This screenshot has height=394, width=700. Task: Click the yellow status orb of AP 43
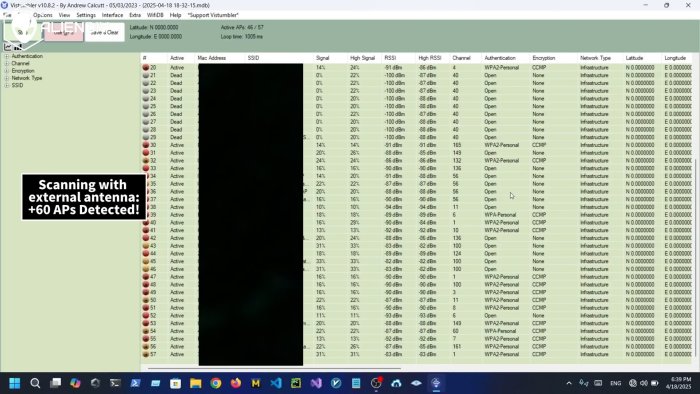[x=146, y=246]
